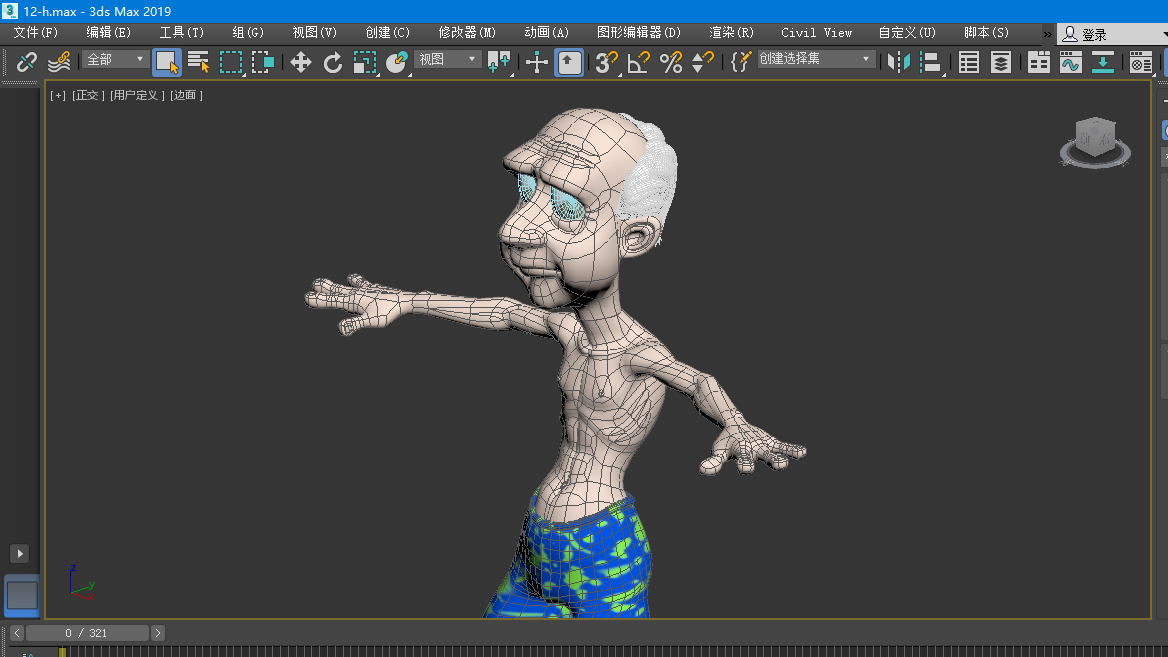Click the Bind to Space Warp icon
Viewport: 1168px width, 657px height.
[x=59, y=62]
